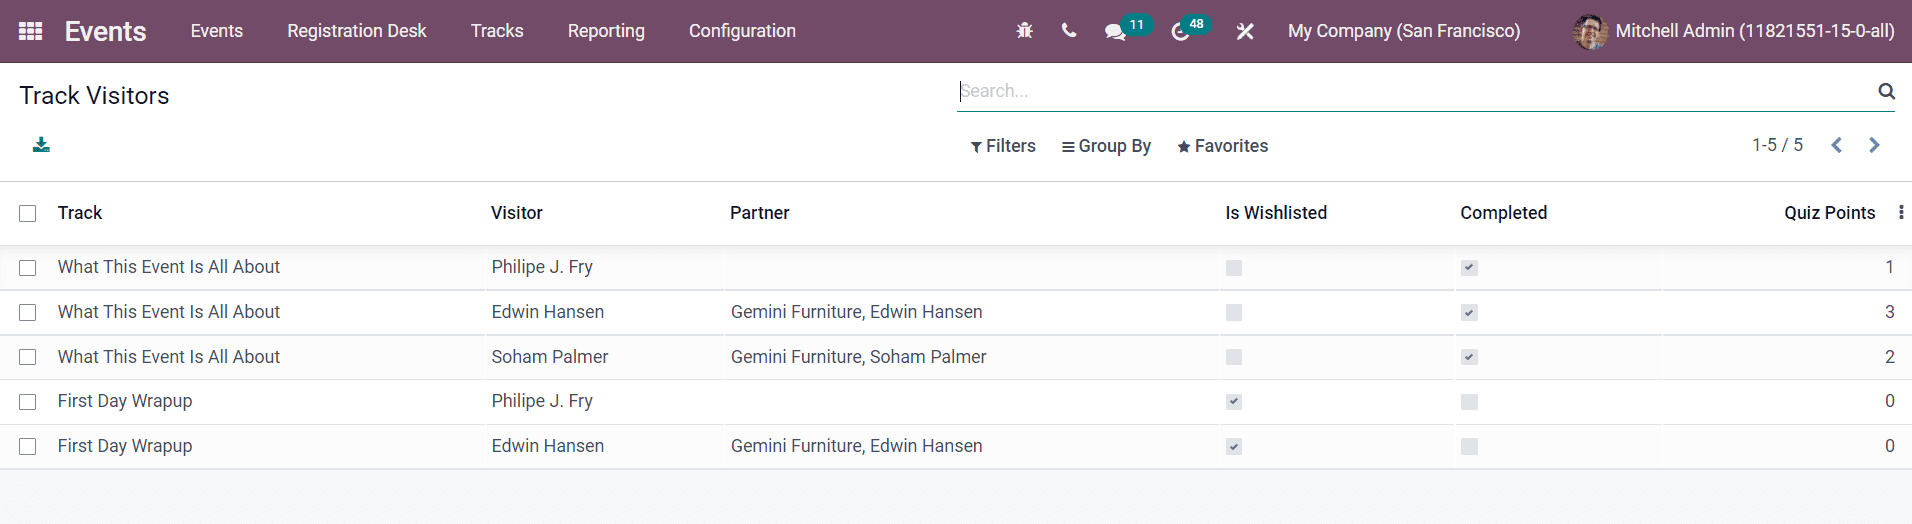Toggle the select-all rows checkbox
The height and width of the screenshot is (524, 1912).
click(28, 213)
